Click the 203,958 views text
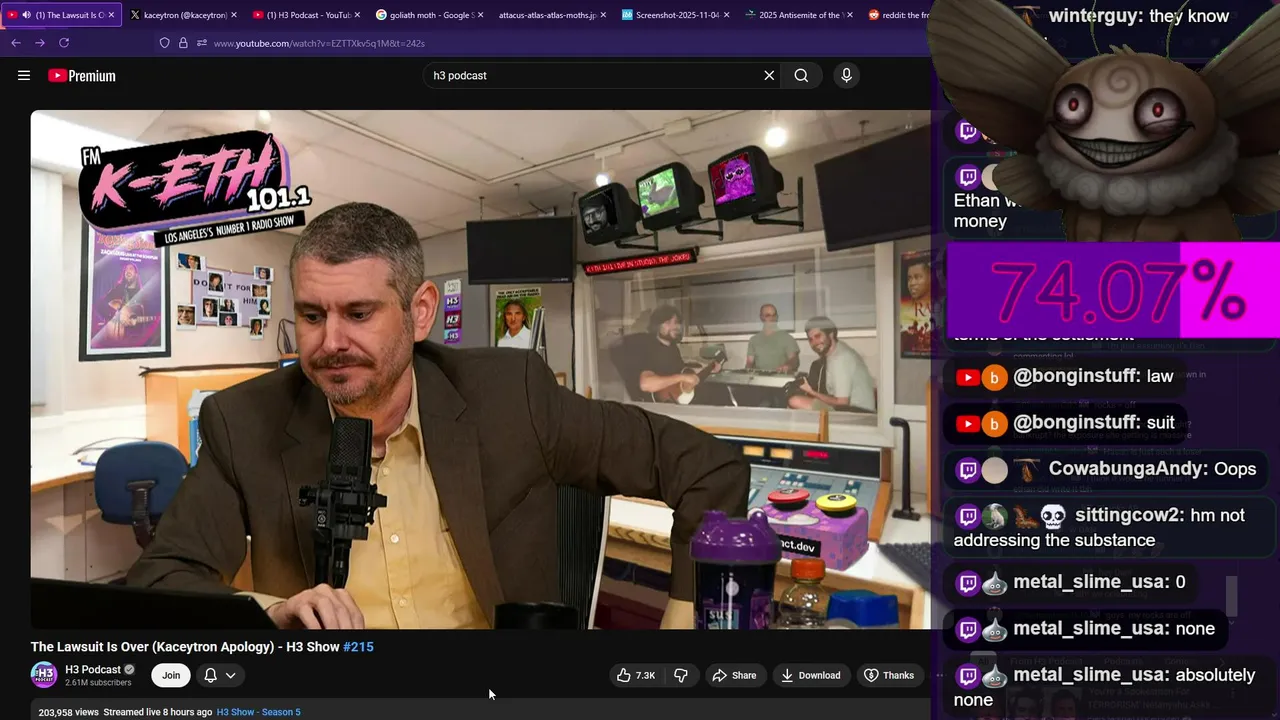 click(68, 712)
